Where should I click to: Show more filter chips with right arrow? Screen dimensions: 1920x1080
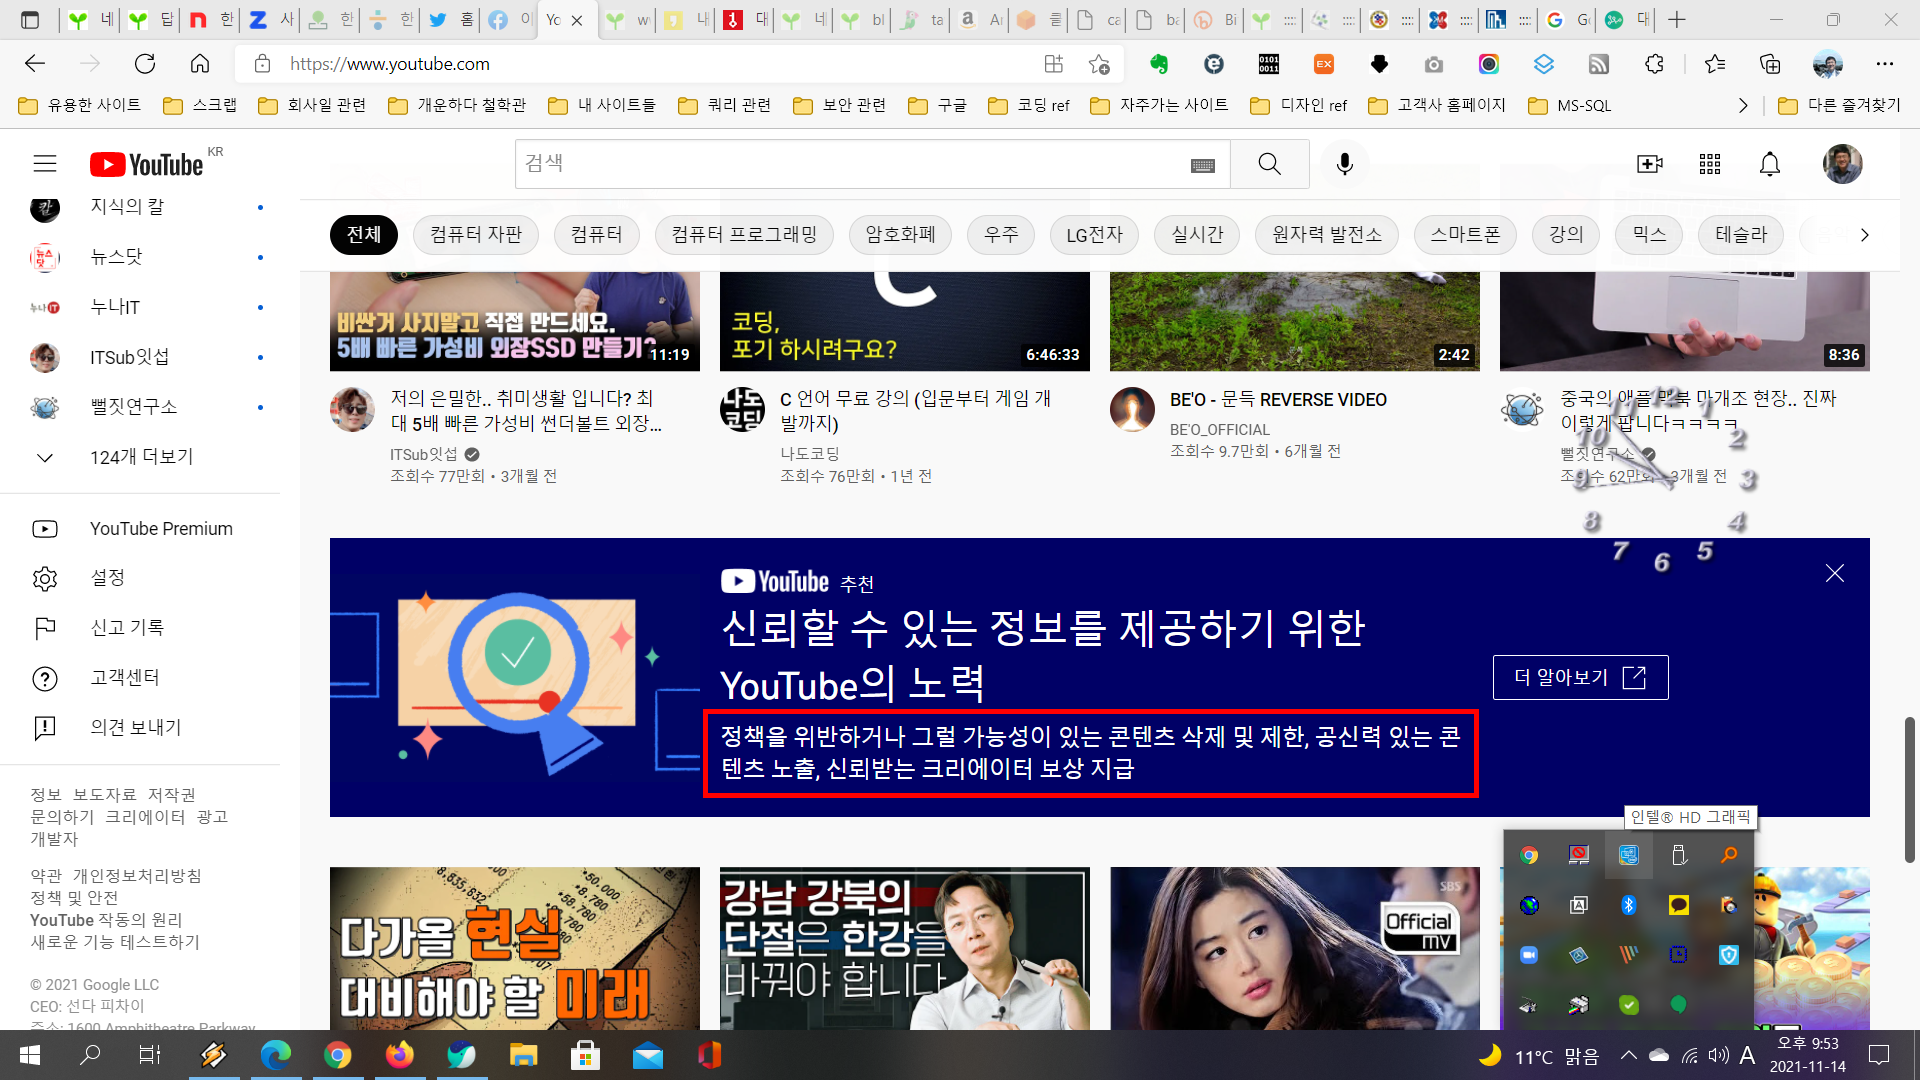[x=1864, y=235]
